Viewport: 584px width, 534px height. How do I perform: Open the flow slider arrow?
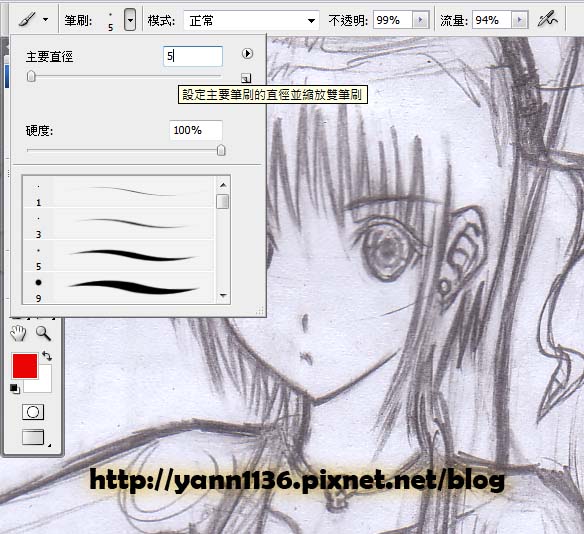coord(520,20)
